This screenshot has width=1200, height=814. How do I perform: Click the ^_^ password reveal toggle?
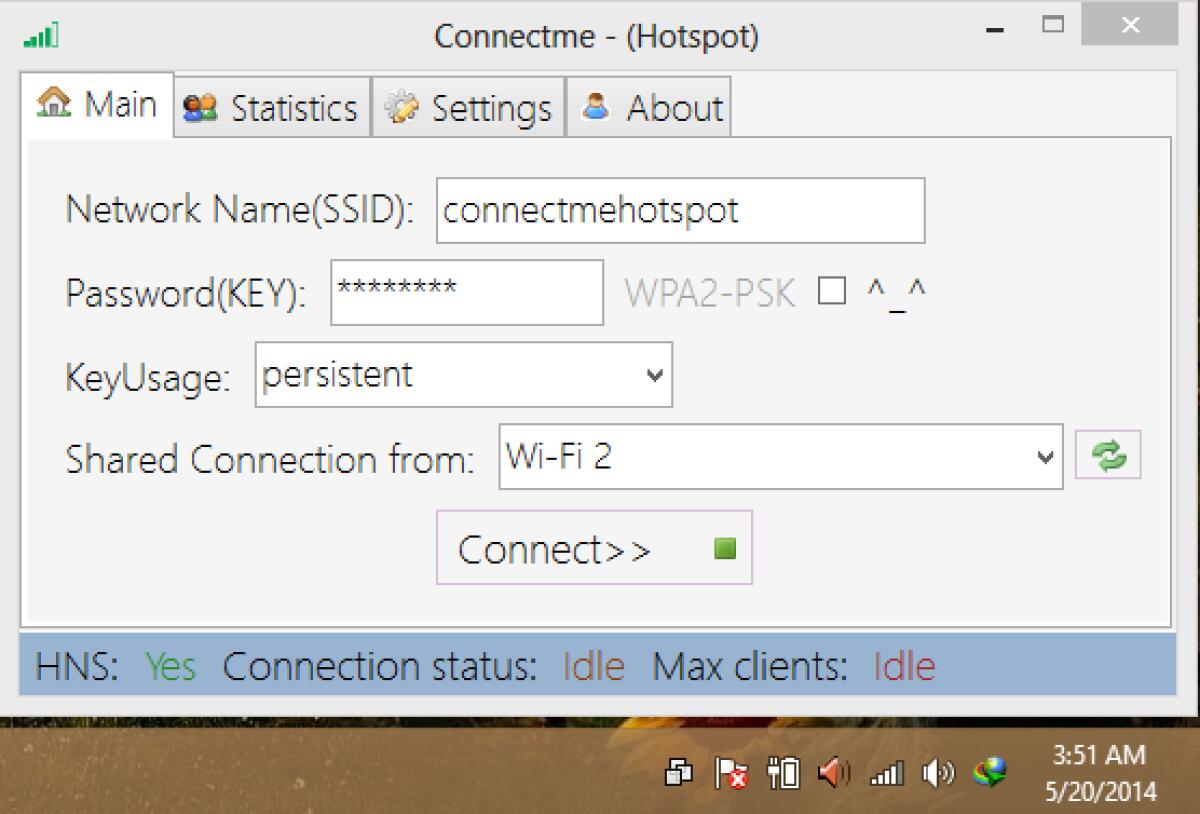[898, 291]
